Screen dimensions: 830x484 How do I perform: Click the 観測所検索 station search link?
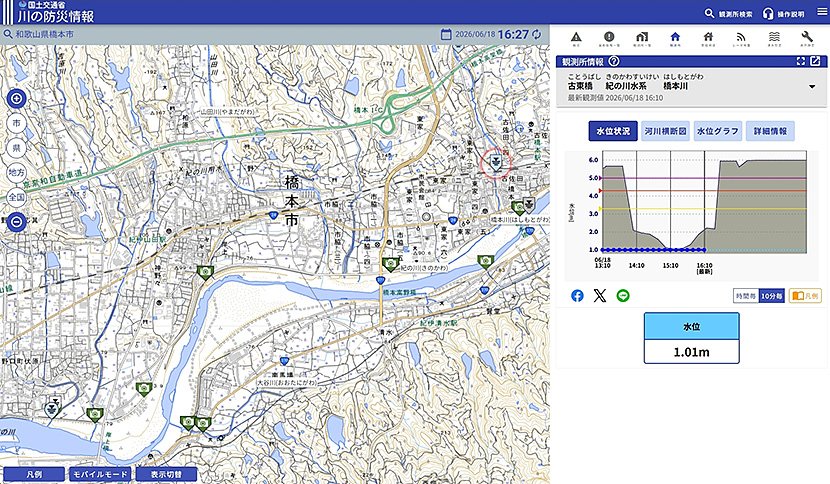coord(728,14)
